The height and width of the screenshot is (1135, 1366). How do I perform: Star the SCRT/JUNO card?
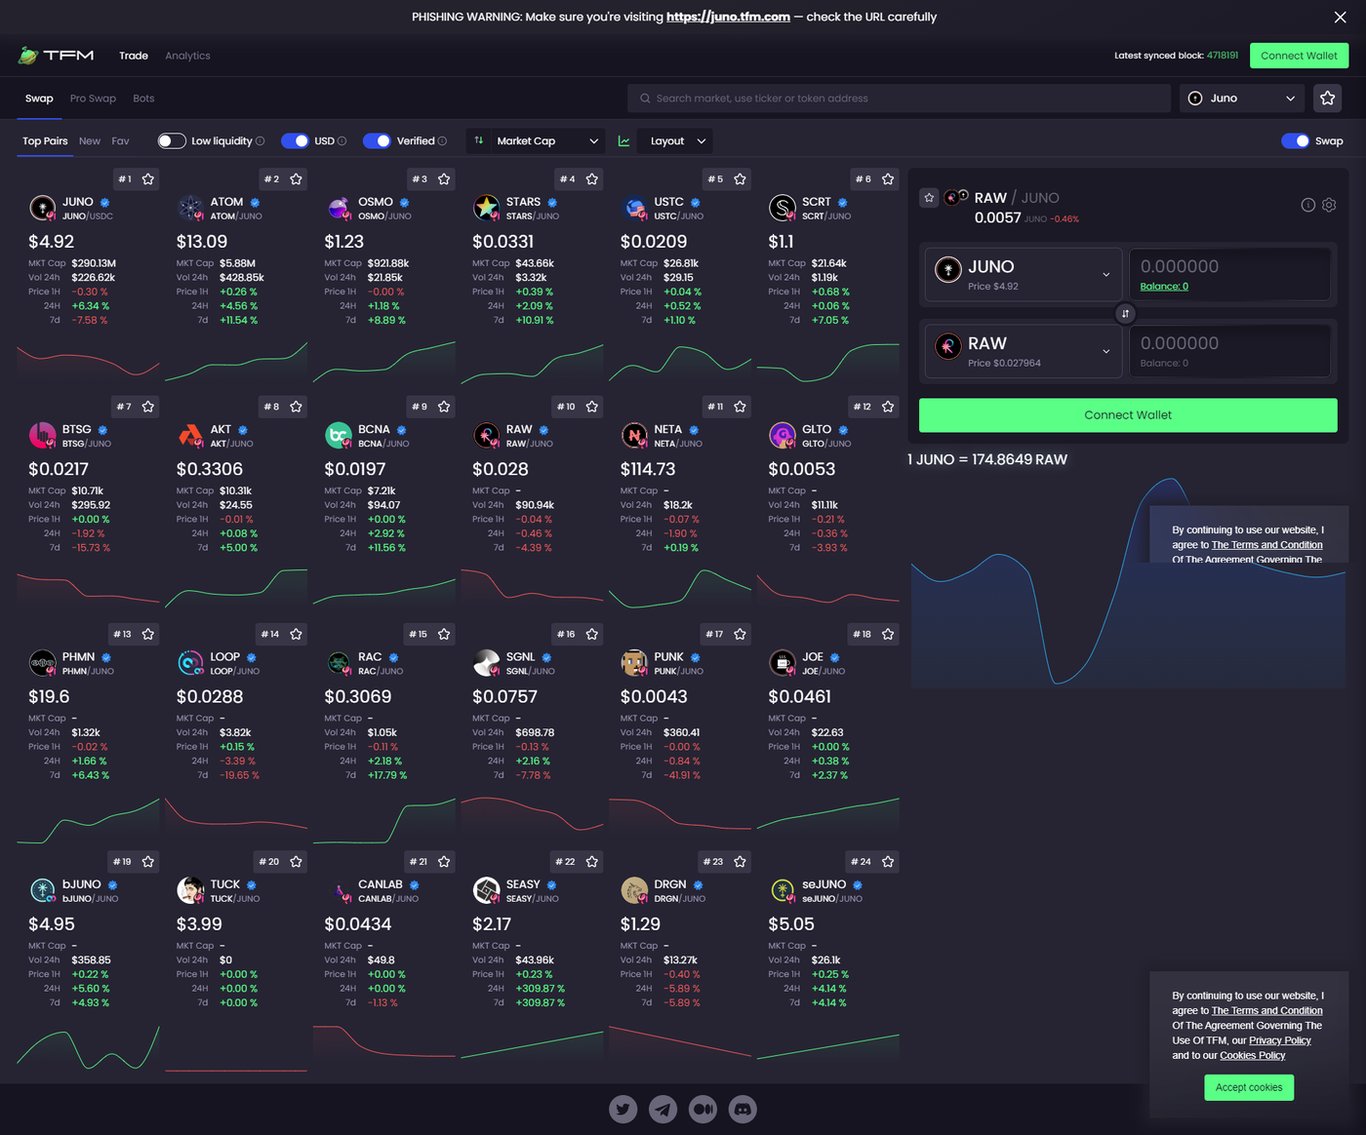coord(888,179)
